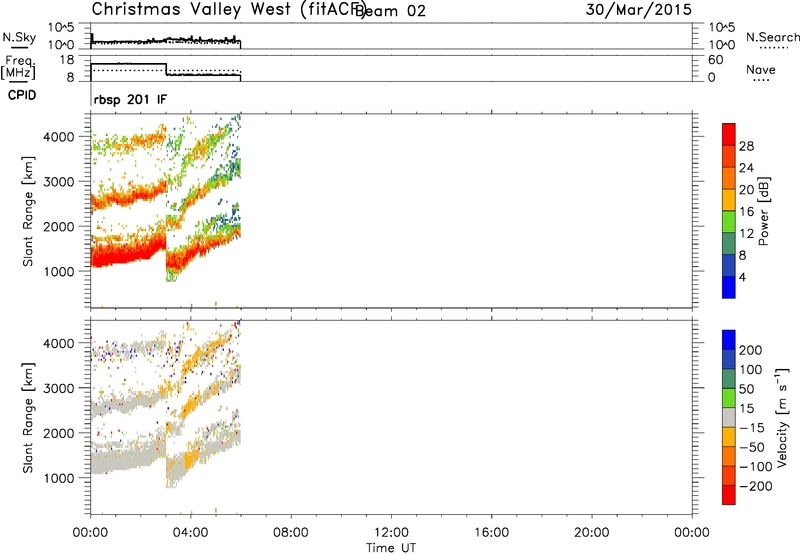
Task: Click the '08:00' time axis label
Action: pyautogui.click(x=291, y=533)
